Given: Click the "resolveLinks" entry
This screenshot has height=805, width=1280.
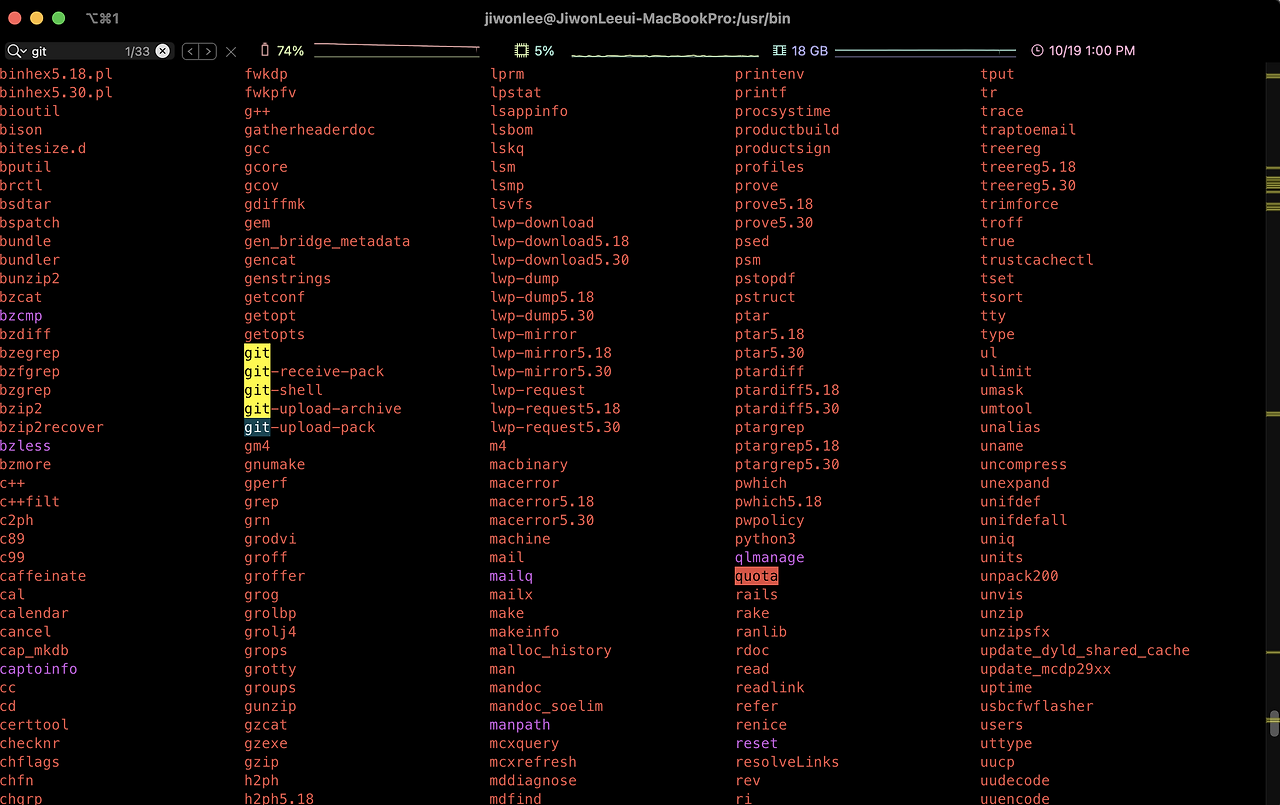Looking at the screenshot, I should pyautogui.click(x=787, y=762).
